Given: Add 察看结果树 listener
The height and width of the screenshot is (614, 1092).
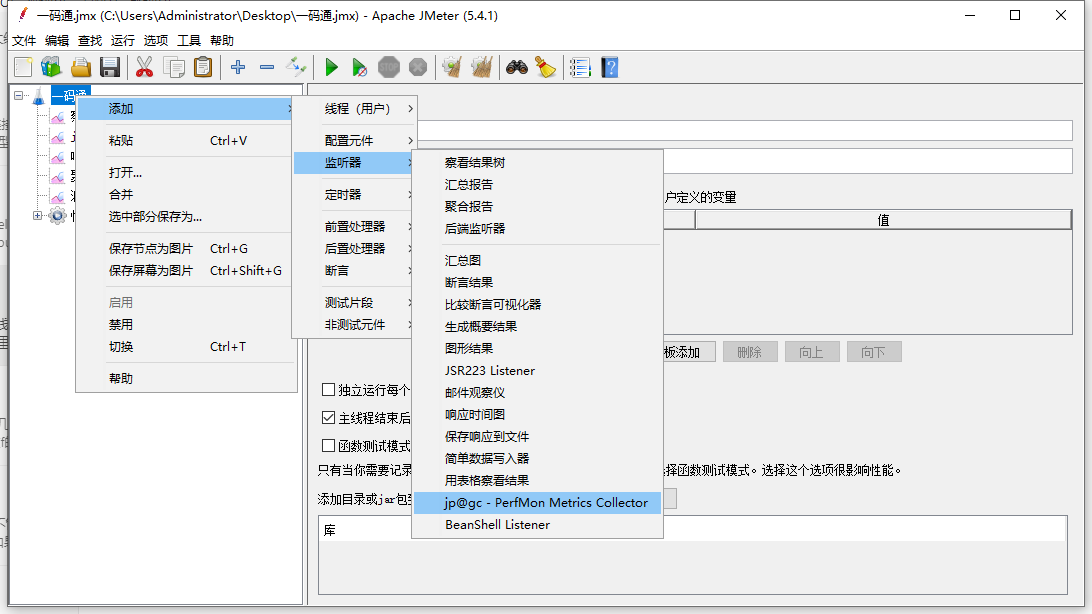Looking at the screenshot, I should click(x=537, y=163).
